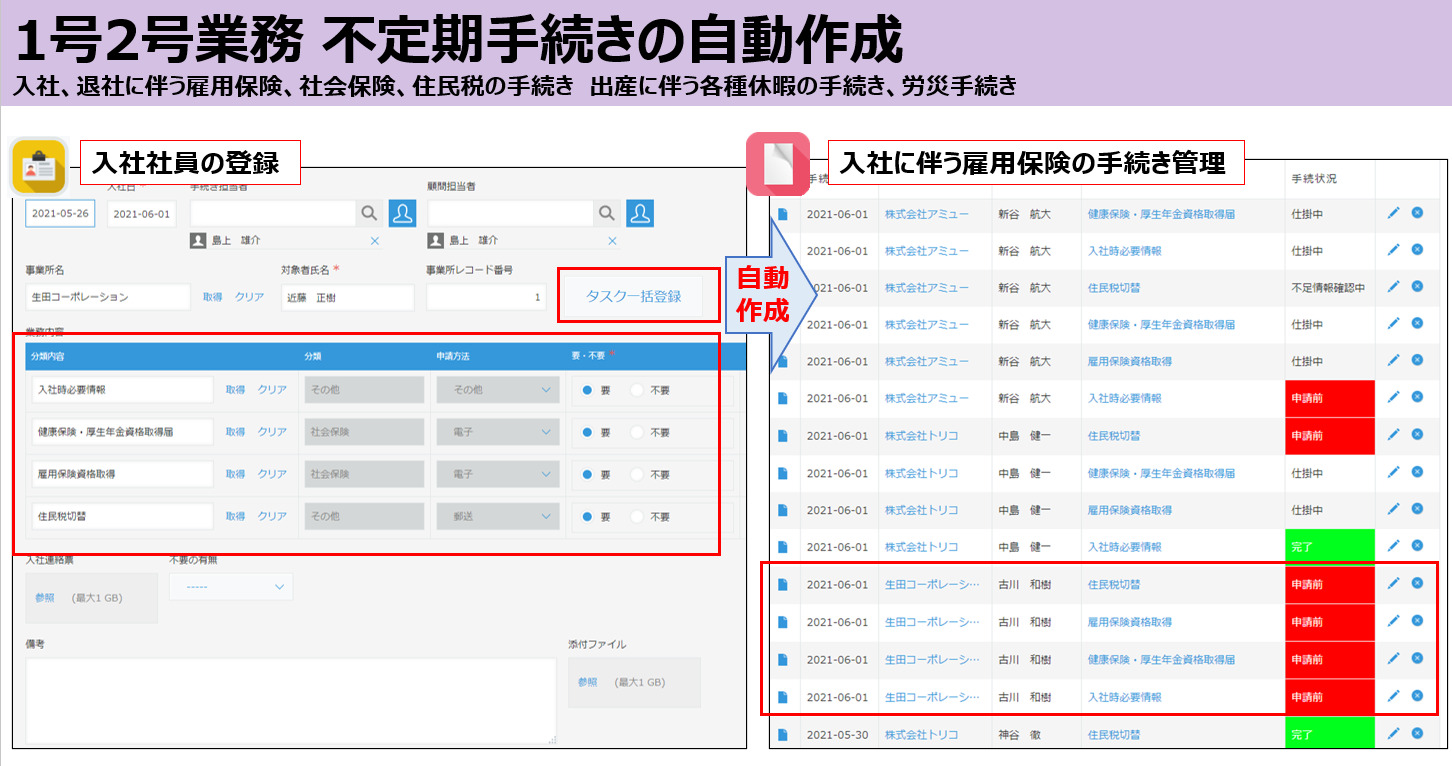Open the 不要の有無 dropdown

click(231, 587)
